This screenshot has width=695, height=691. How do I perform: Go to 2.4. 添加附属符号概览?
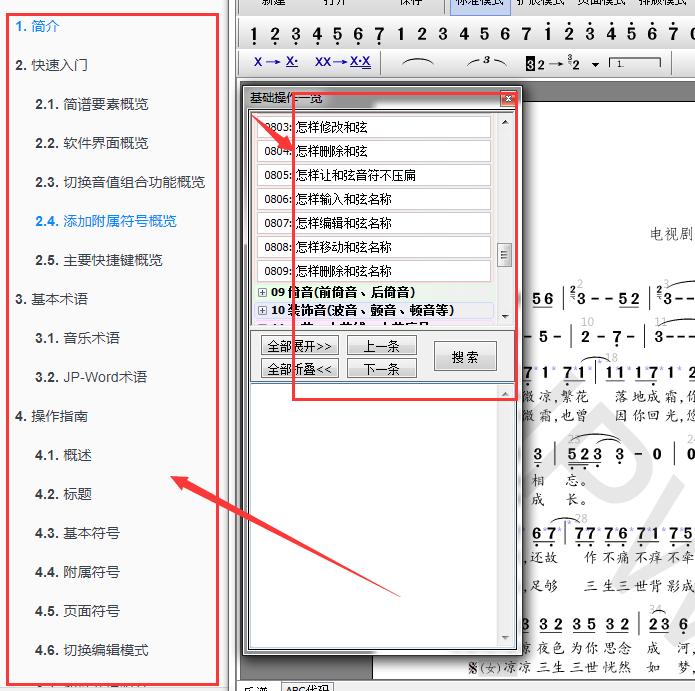106,221
